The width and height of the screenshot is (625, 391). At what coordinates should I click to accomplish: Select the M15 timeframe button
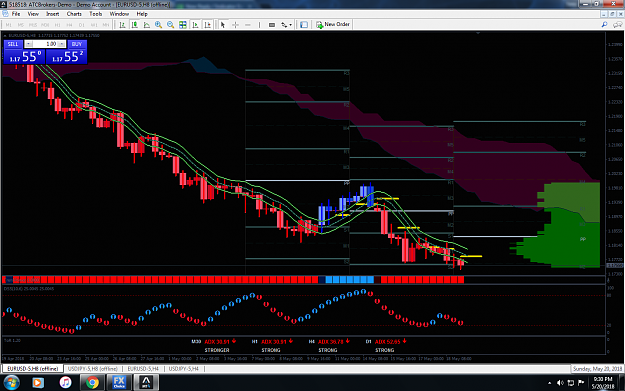point(33,25)
